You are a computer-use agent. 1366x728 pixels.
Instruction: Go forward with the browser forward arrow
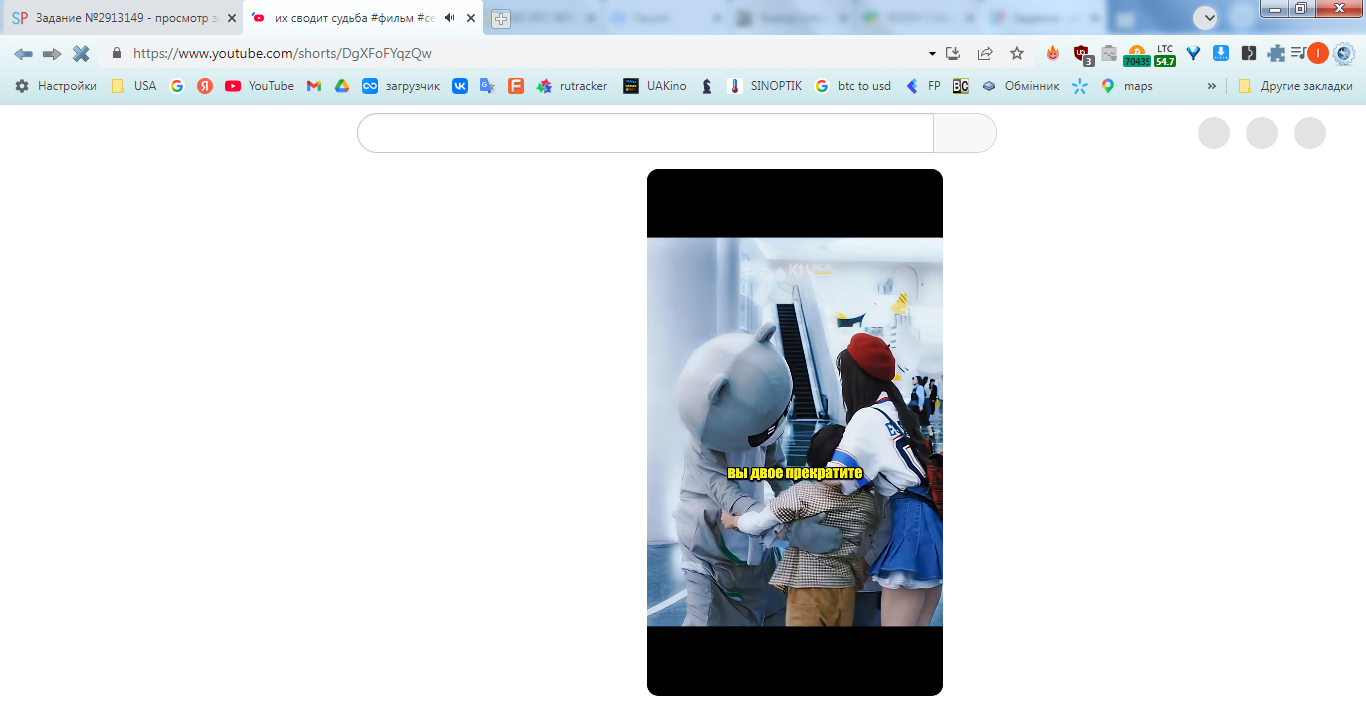[x=52, y=53]
